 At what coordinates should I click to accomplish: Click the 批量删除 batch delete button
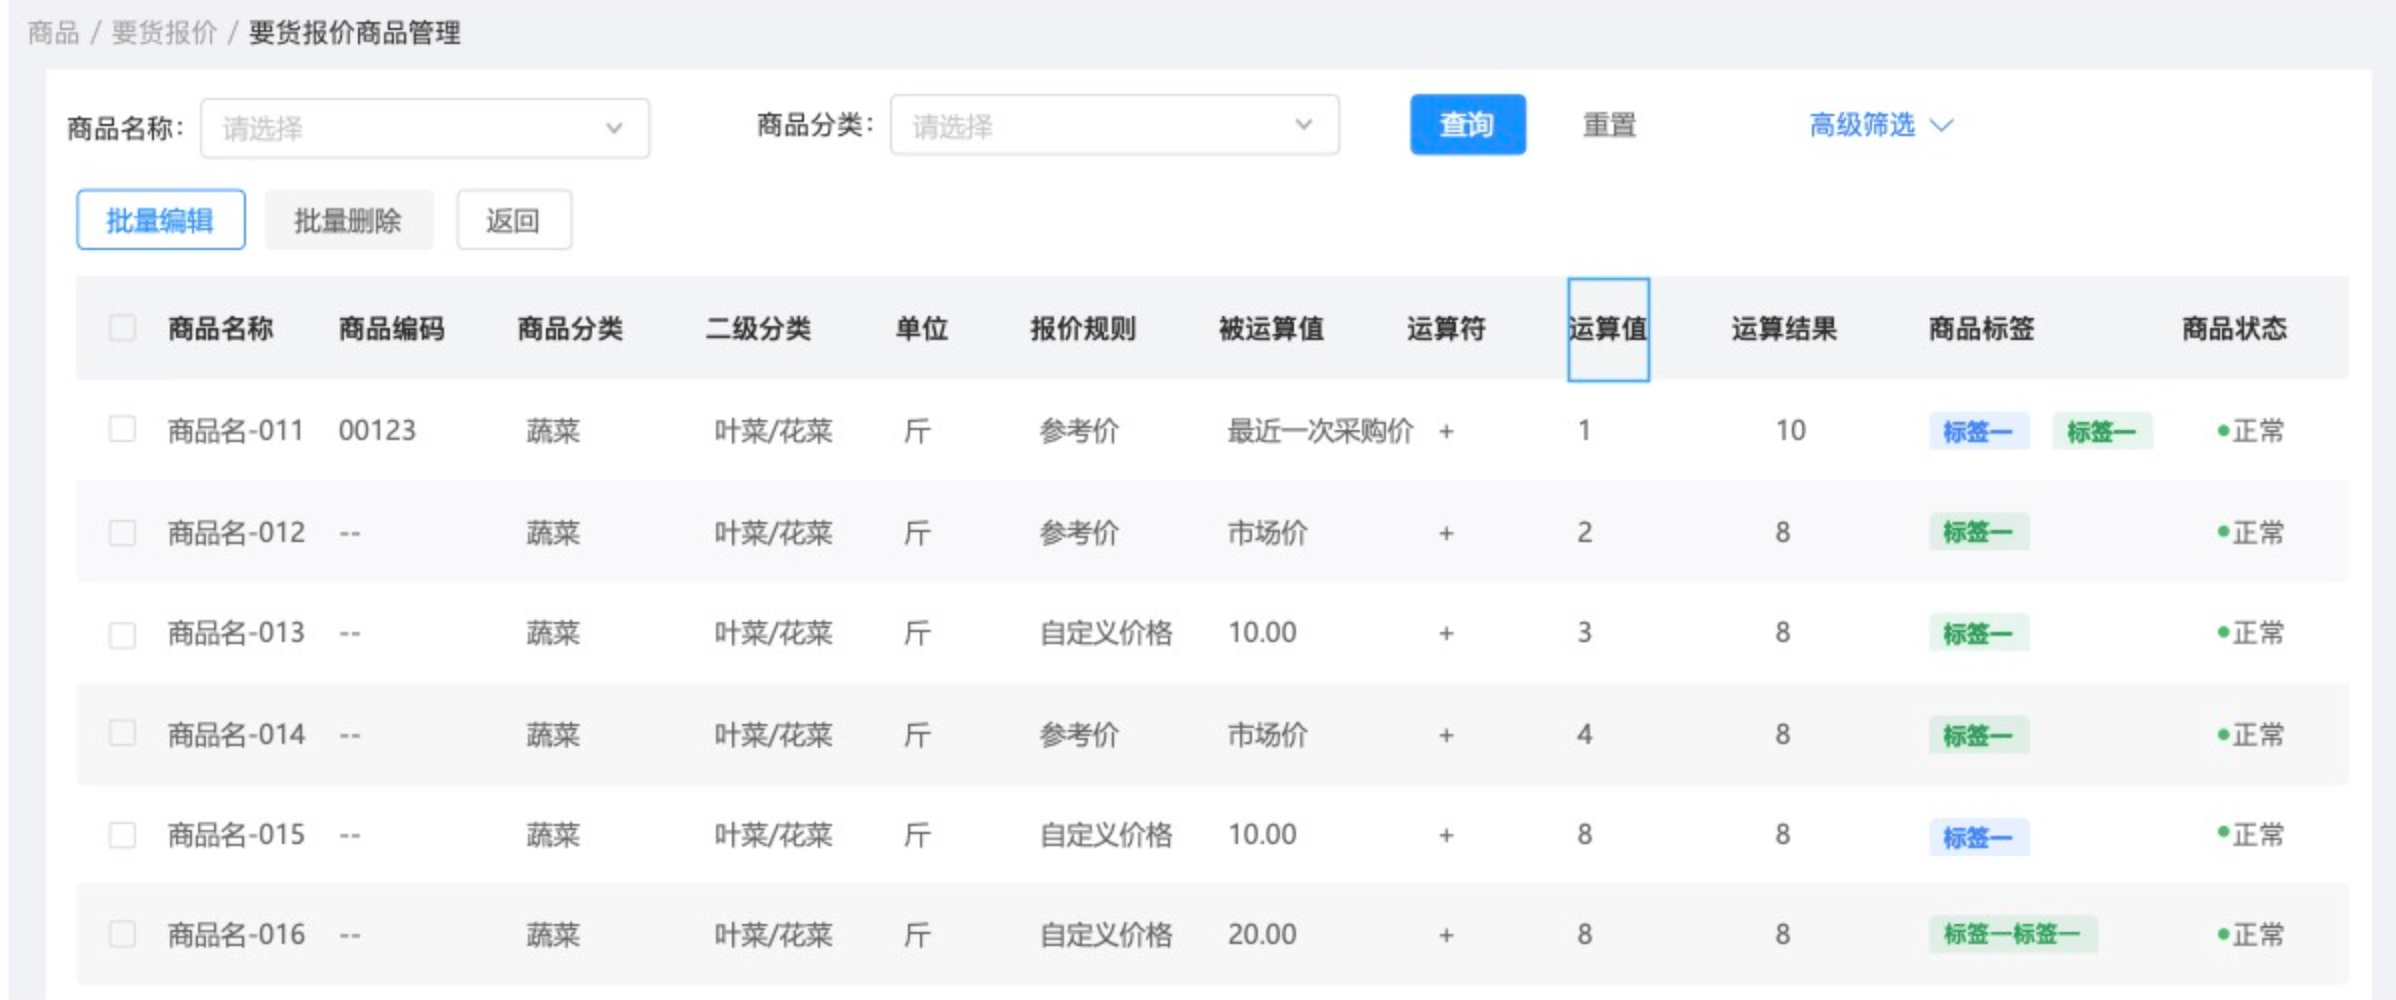coord(348,219)
